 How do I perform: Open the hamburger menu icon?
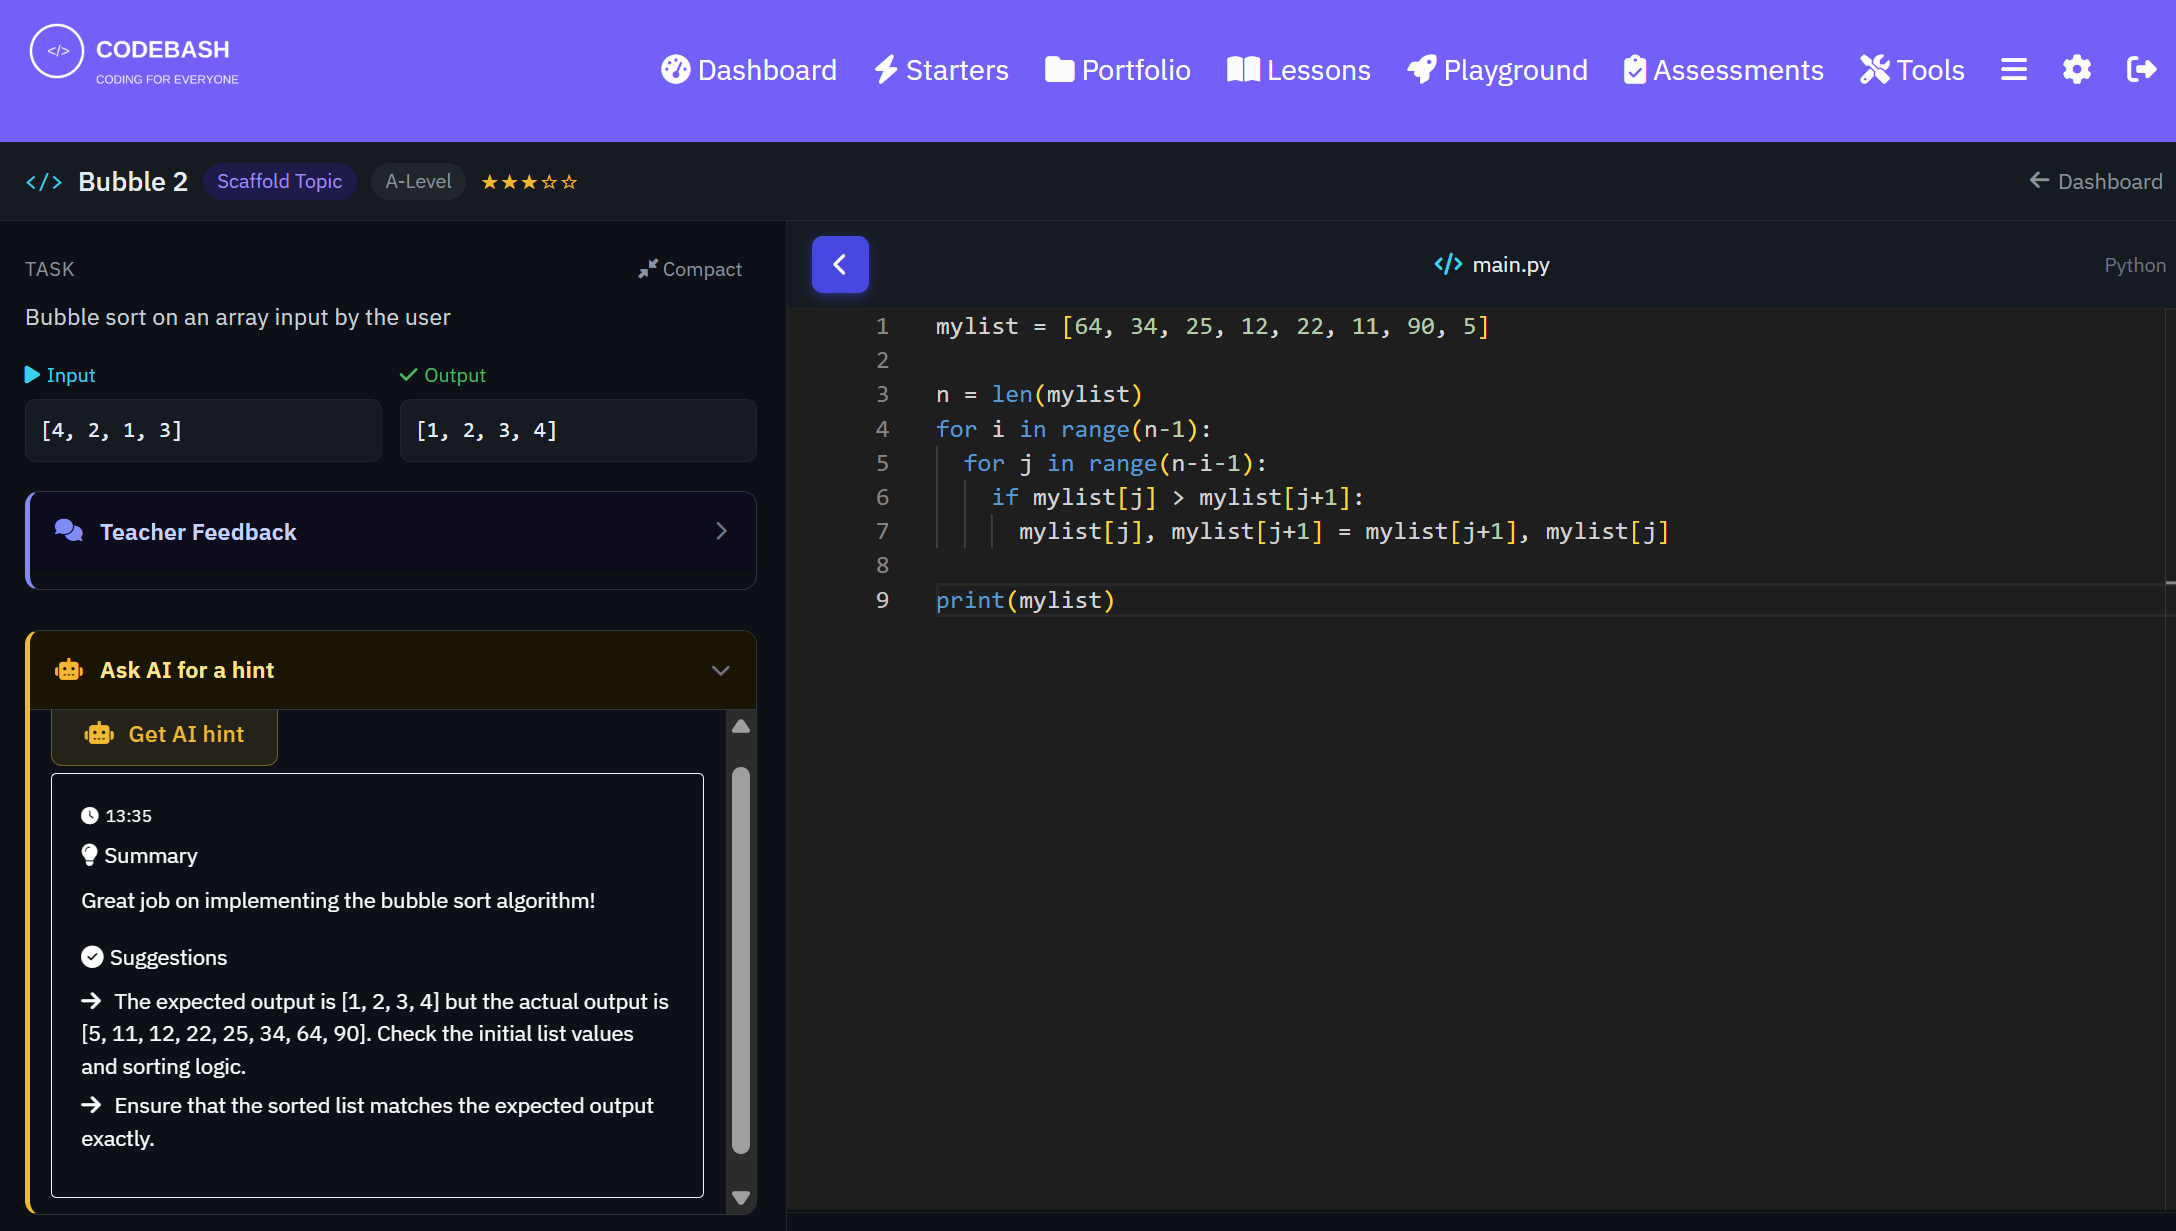point(2014,70)
